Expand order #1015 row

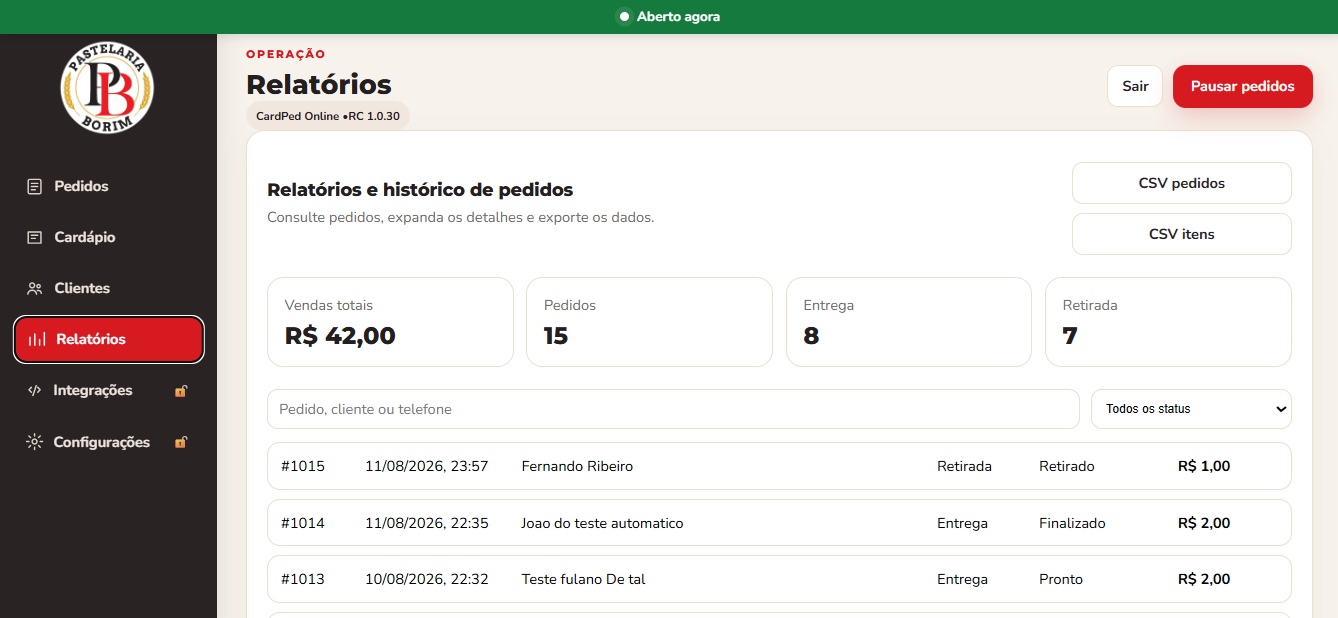[779, 466]
